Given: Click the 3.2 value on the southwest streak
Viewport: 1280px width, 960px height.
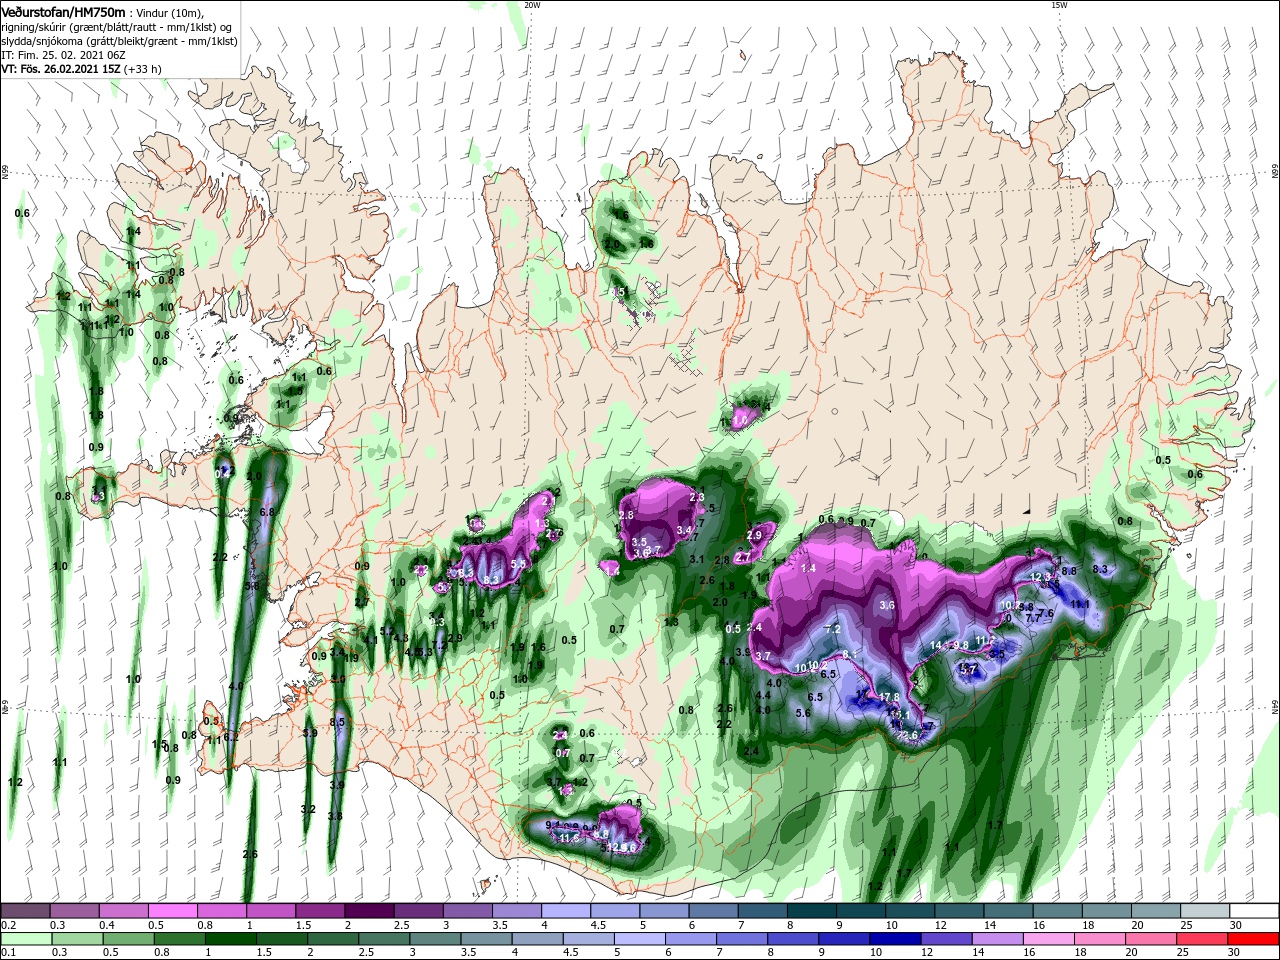Looking at the screenshot, I should tap(308, 809).
